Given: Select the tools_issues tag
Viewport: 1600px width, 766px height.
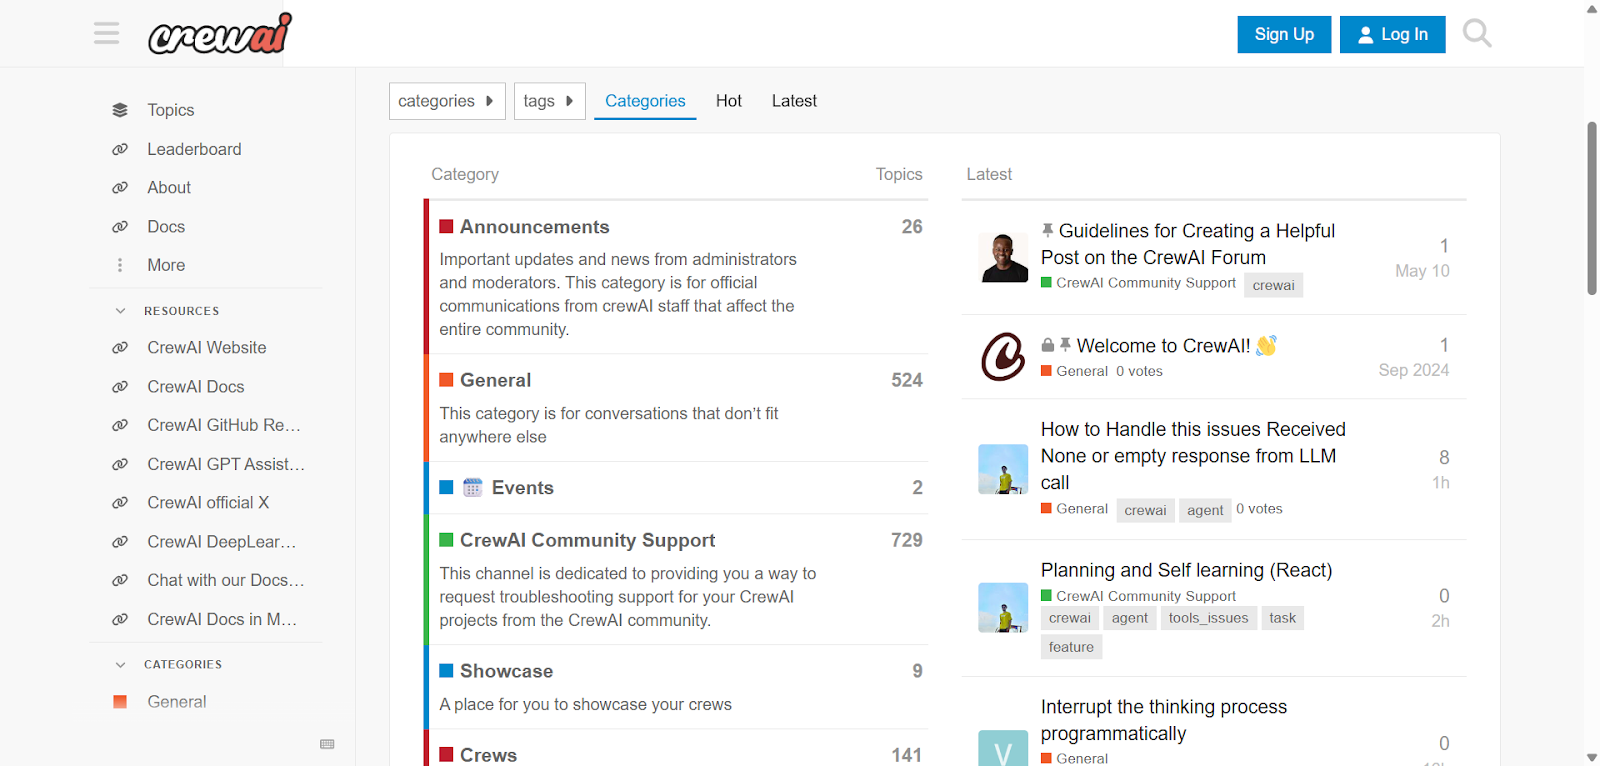Looking at the screenshot, I should 1208,618.
